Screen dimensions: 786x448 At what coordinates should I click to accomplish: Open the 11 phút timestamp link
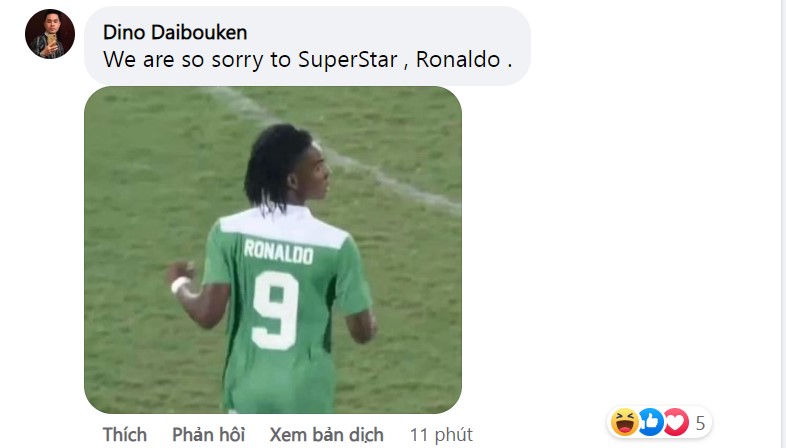click(441, 435)
